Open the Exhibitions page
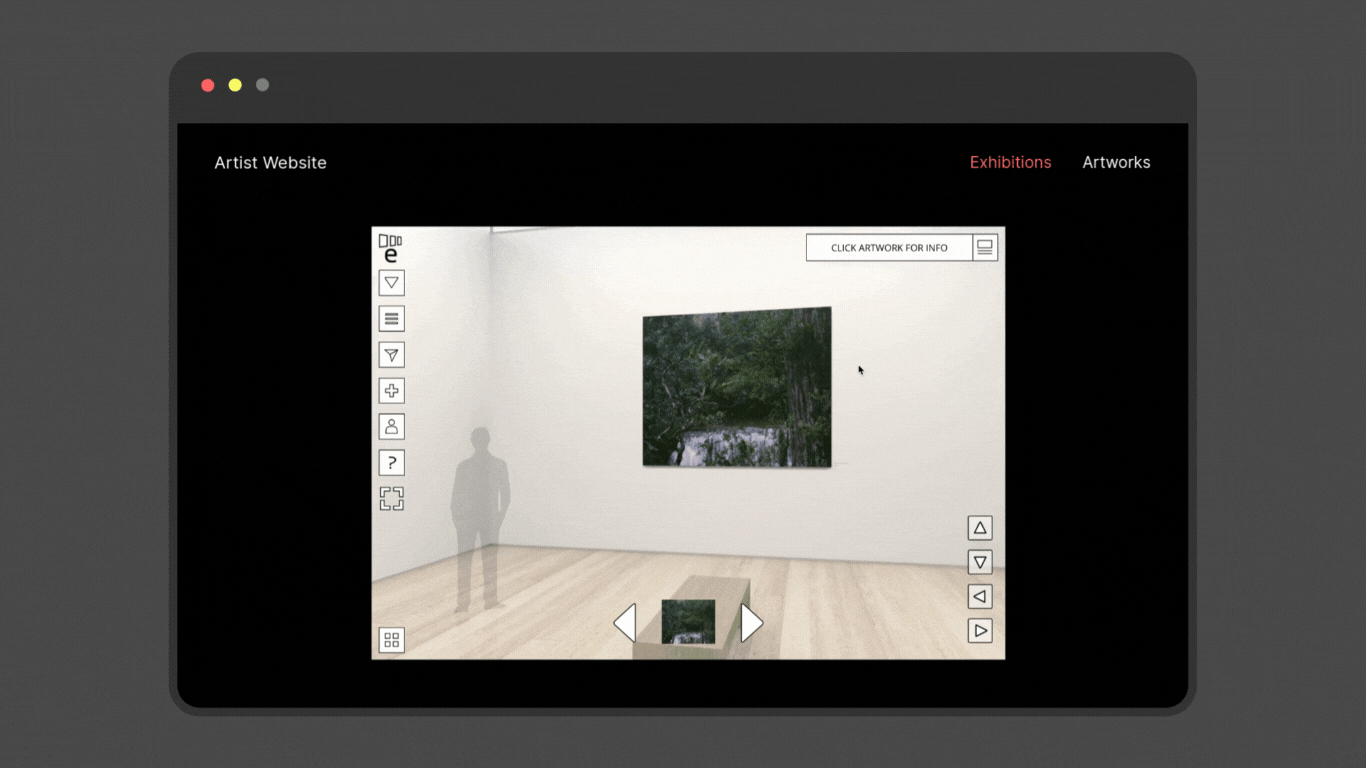This screenshot has width=1366, height=768. tap(1010, 162)
